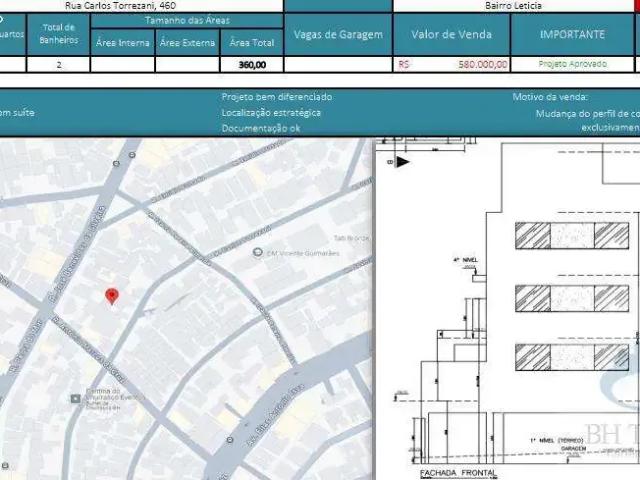Click the black section arrow marker labeled B
The image size is (640, 480).
pos(403,162)
